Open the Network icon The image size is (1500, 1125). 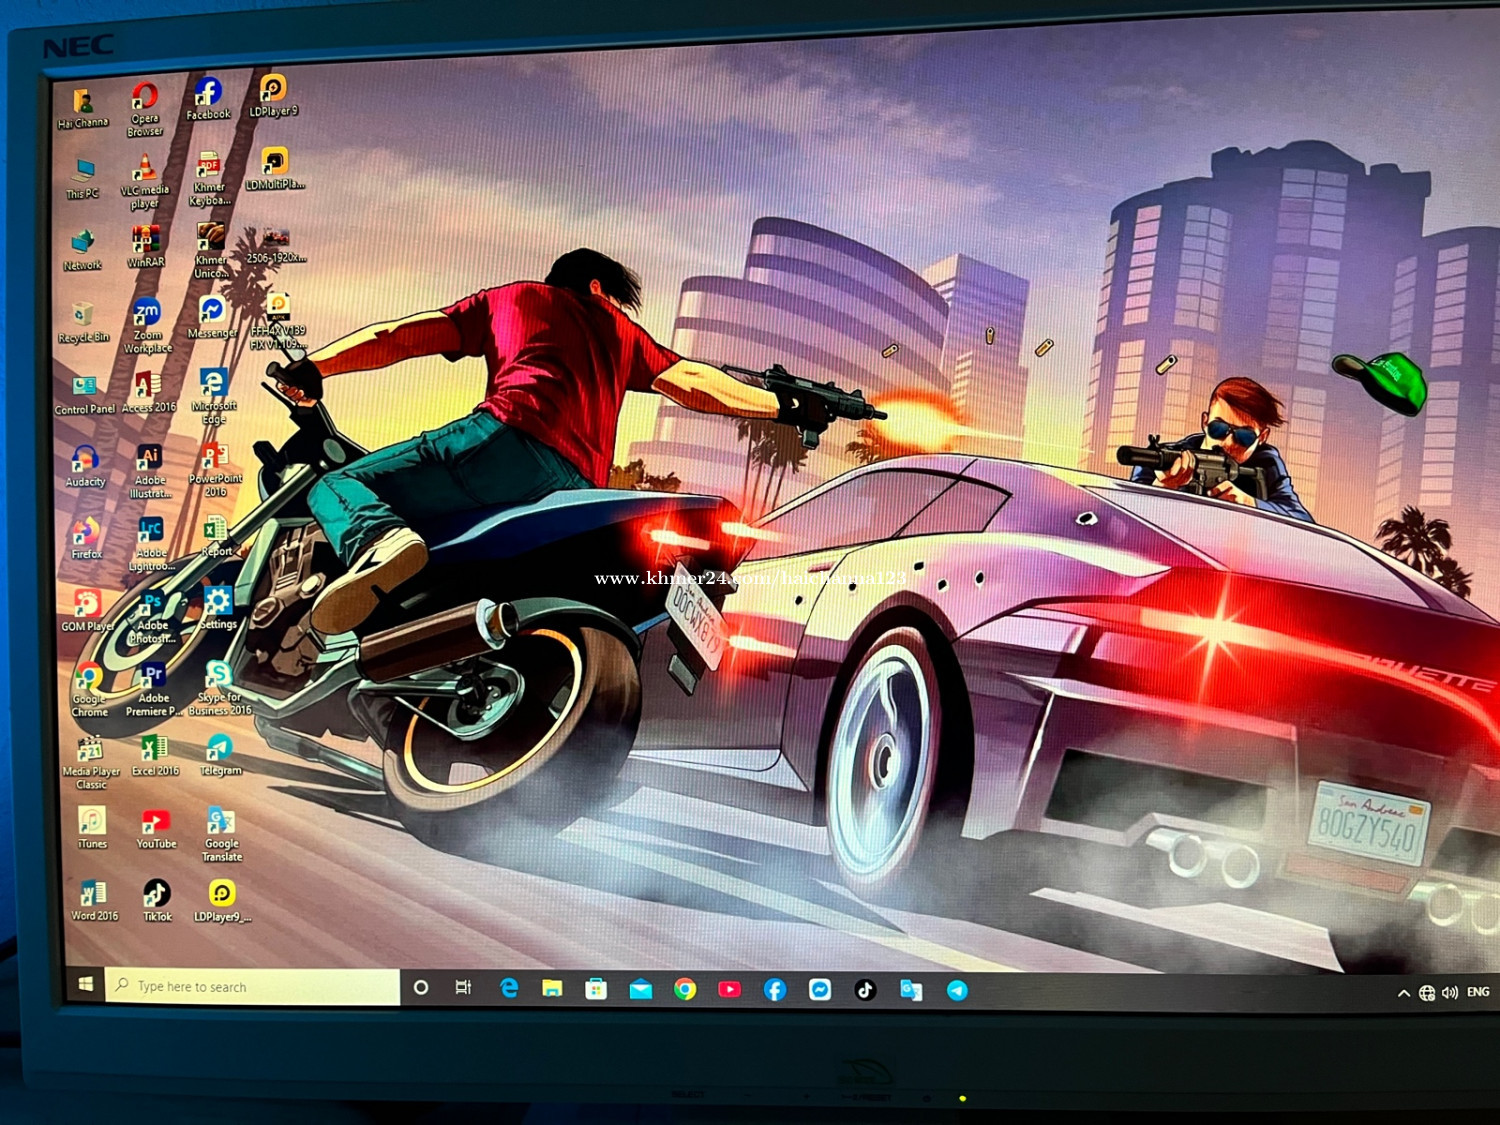point(83,250)
